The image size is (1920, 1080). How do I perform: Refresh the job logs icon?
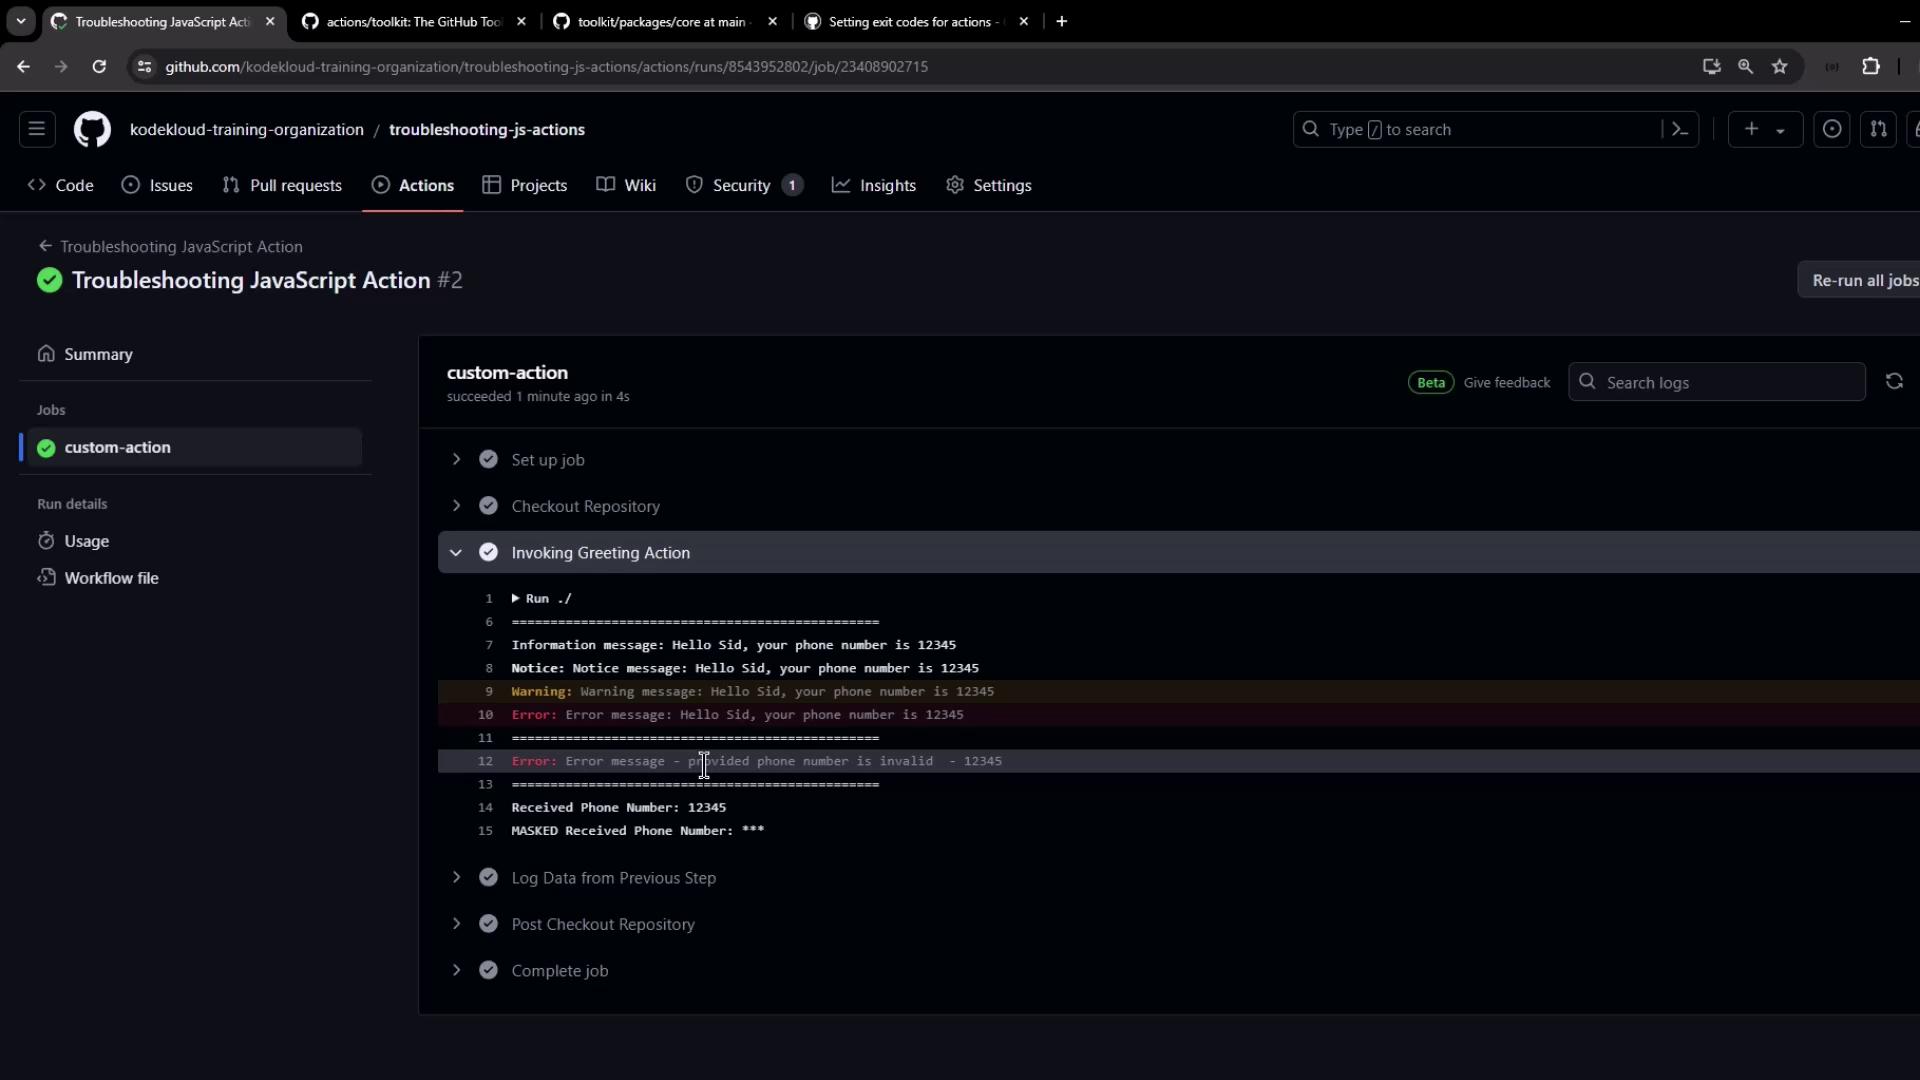pos(1894,382)
